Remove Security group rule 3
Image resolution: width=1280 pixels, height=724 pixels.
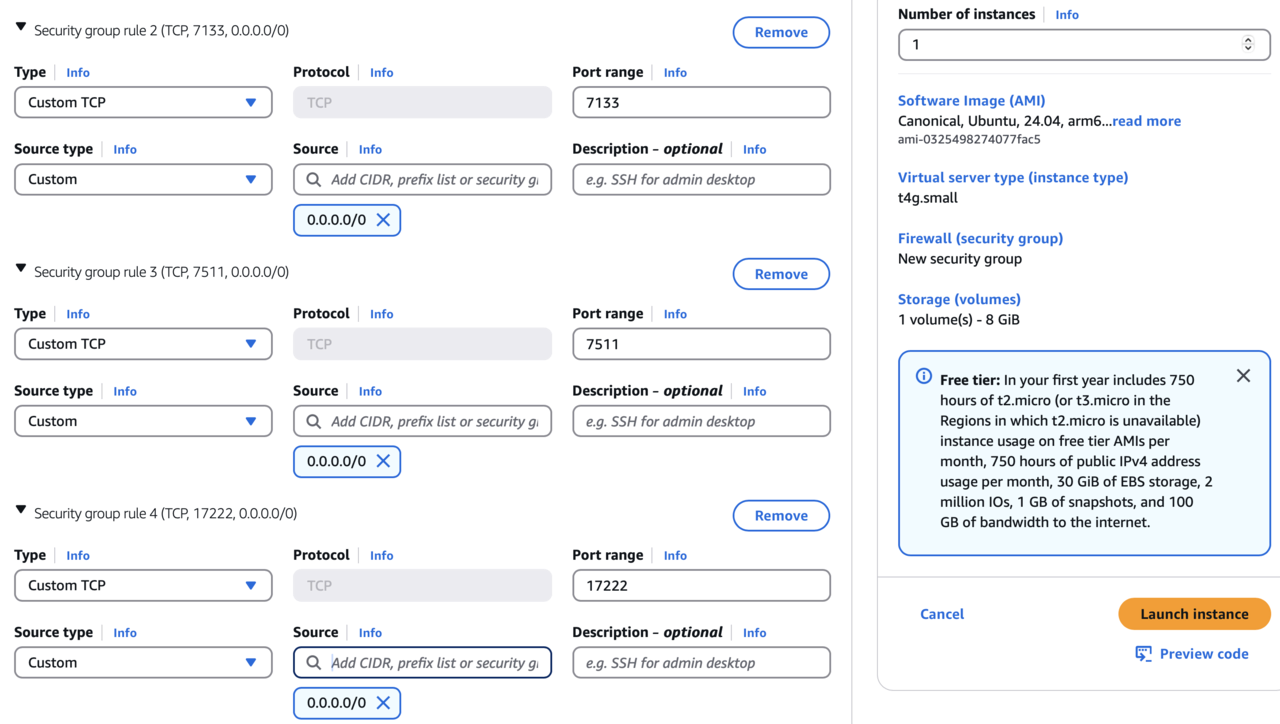[x=781, y=274]
